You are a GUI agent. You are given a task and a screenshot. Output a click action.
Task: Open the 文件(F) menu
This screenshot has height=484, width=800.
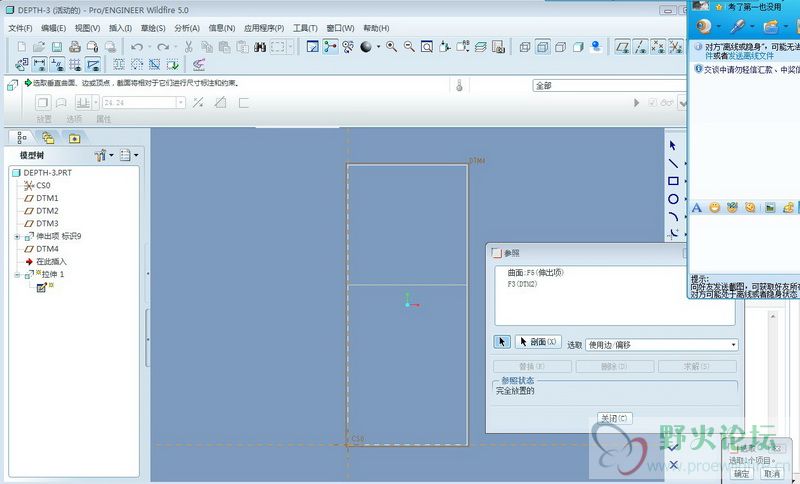(20, 28)
